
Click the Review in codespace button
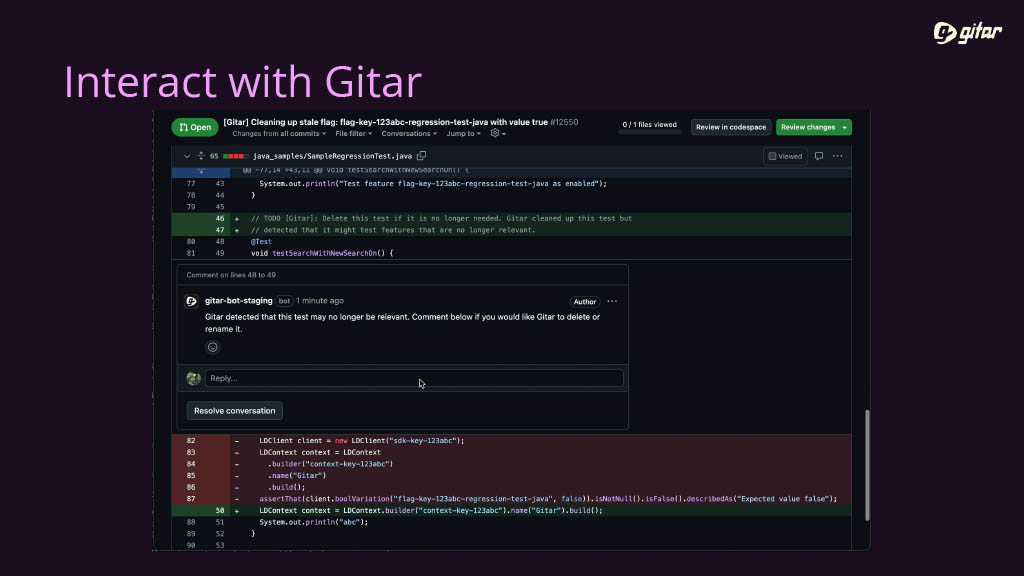pyautogui.click(x=731, y=127)
